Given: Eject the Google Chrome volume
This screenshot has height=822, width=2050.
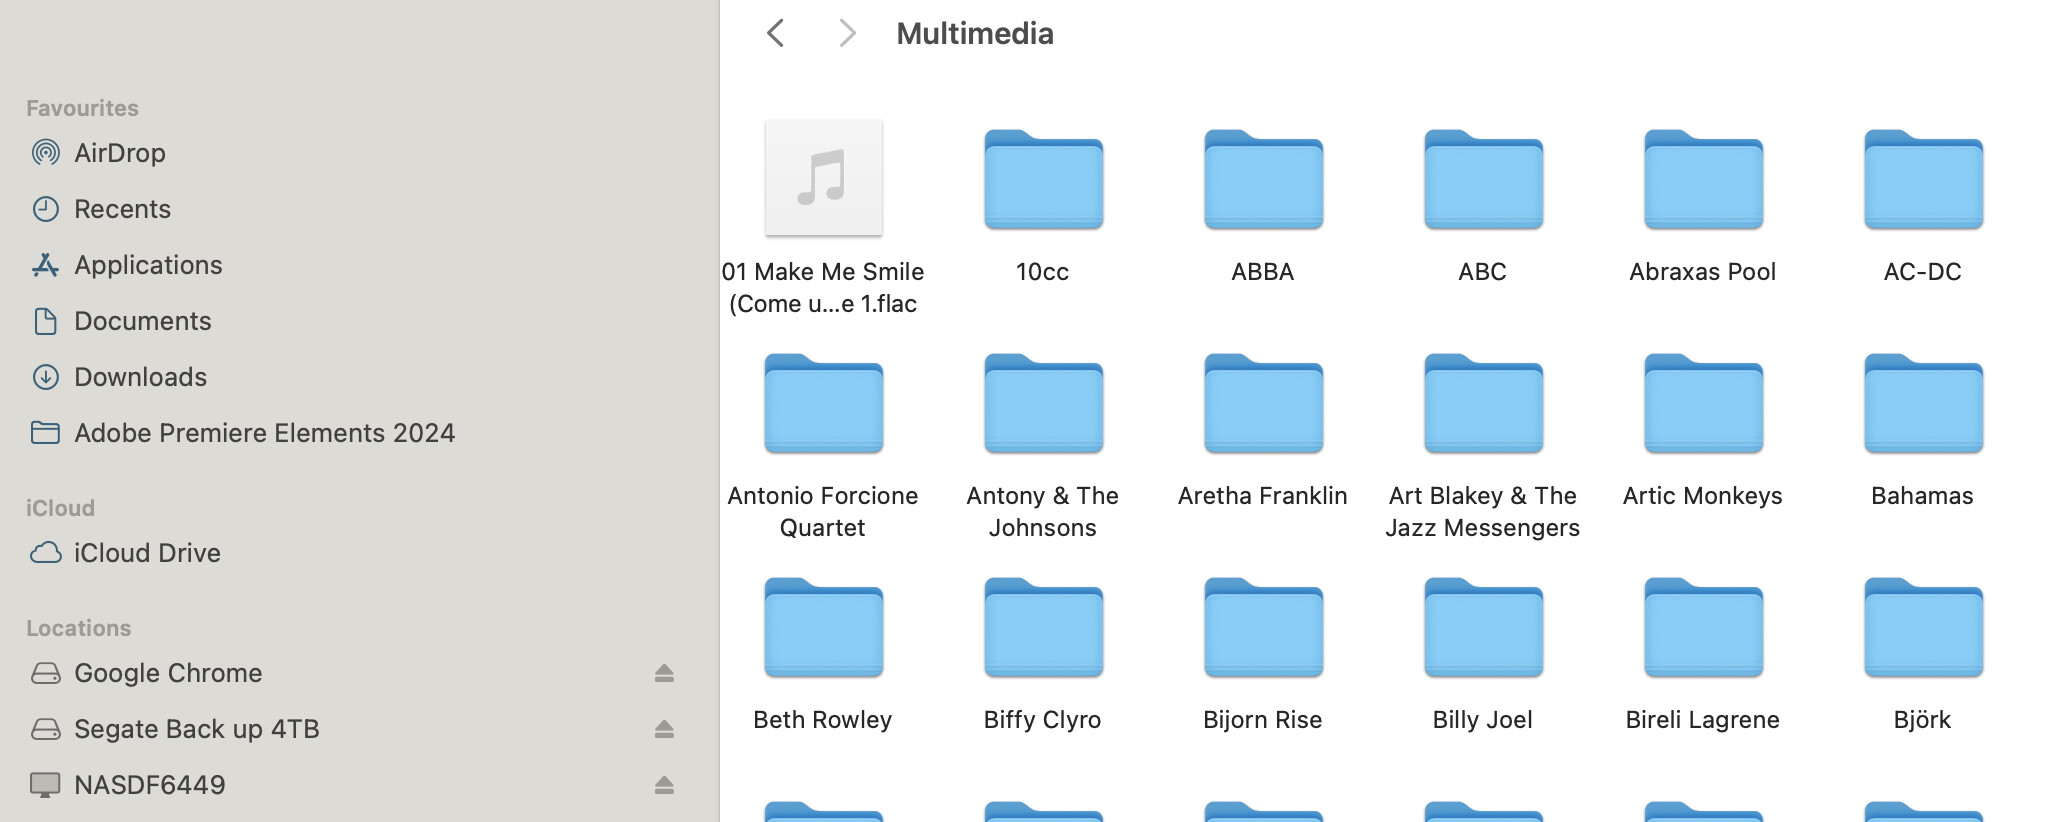Looking at the screenshot, I should pyautogui.click(x=664, y=673).
